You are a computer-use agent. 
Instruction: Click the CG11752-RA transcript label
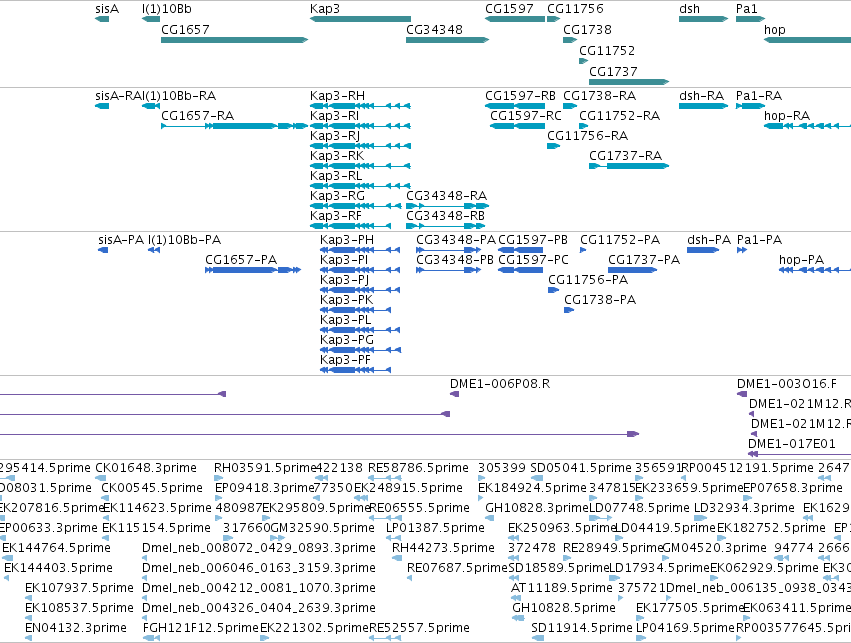[x=619, y=116]
